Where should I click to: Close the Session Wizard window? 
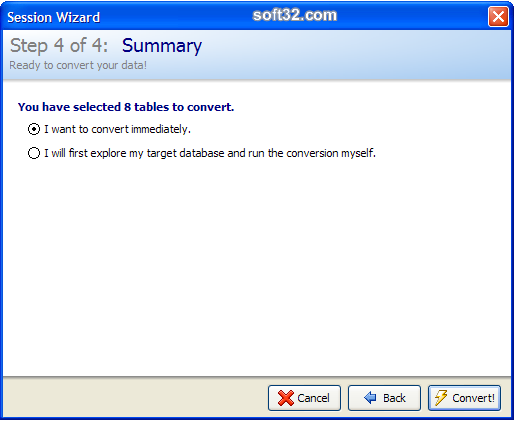(x=498, y=16)
